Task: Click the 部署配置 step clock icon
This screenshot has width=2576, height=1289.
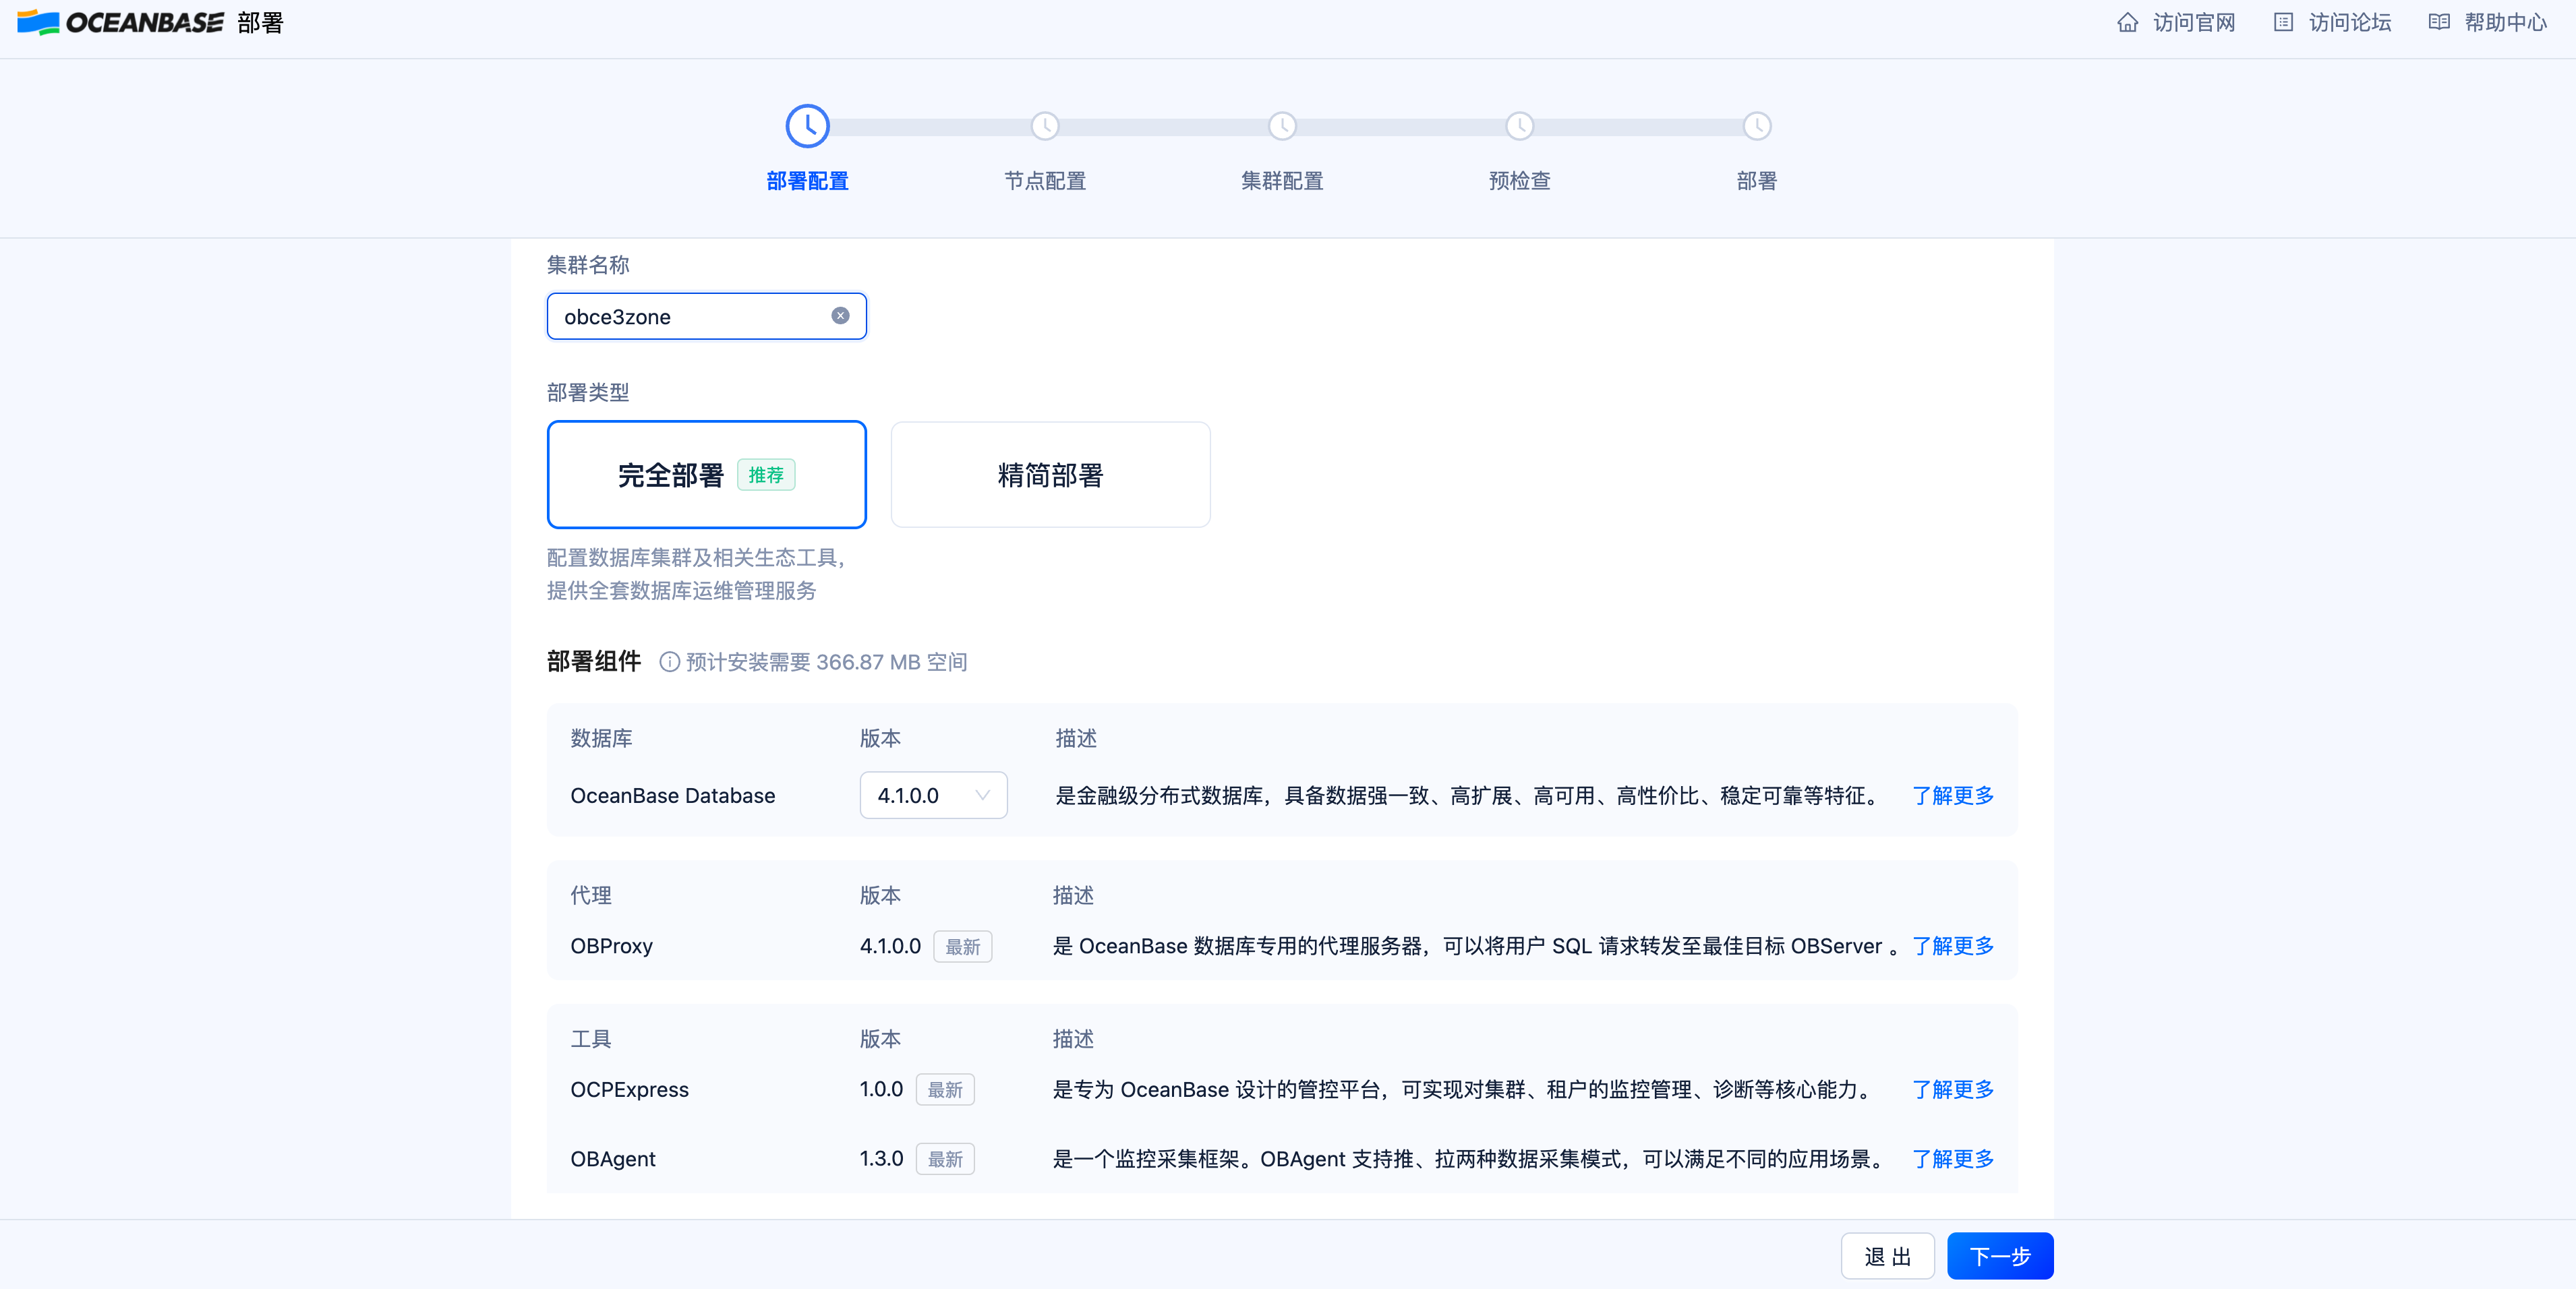Action: (807, 126)
